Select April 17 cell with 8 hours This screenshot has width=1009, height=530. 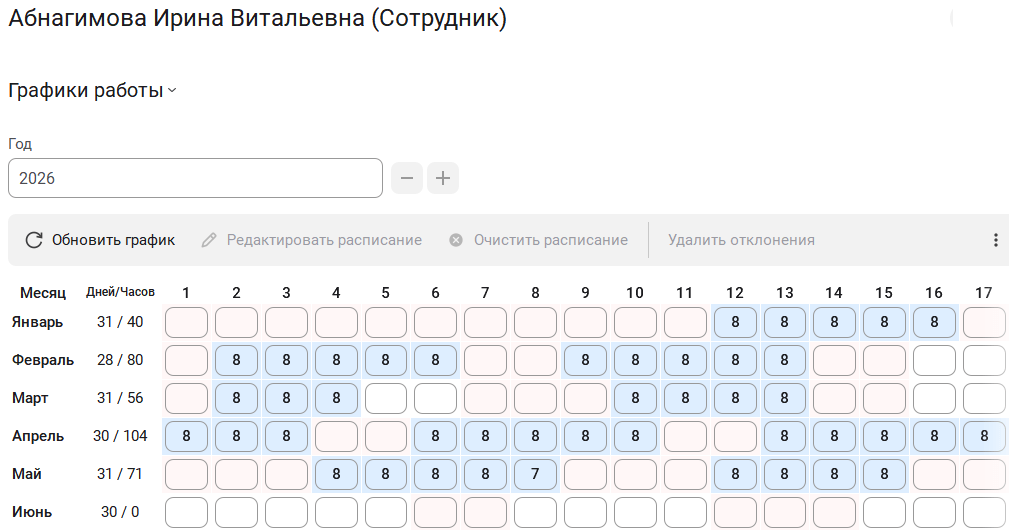pos(984,436)
